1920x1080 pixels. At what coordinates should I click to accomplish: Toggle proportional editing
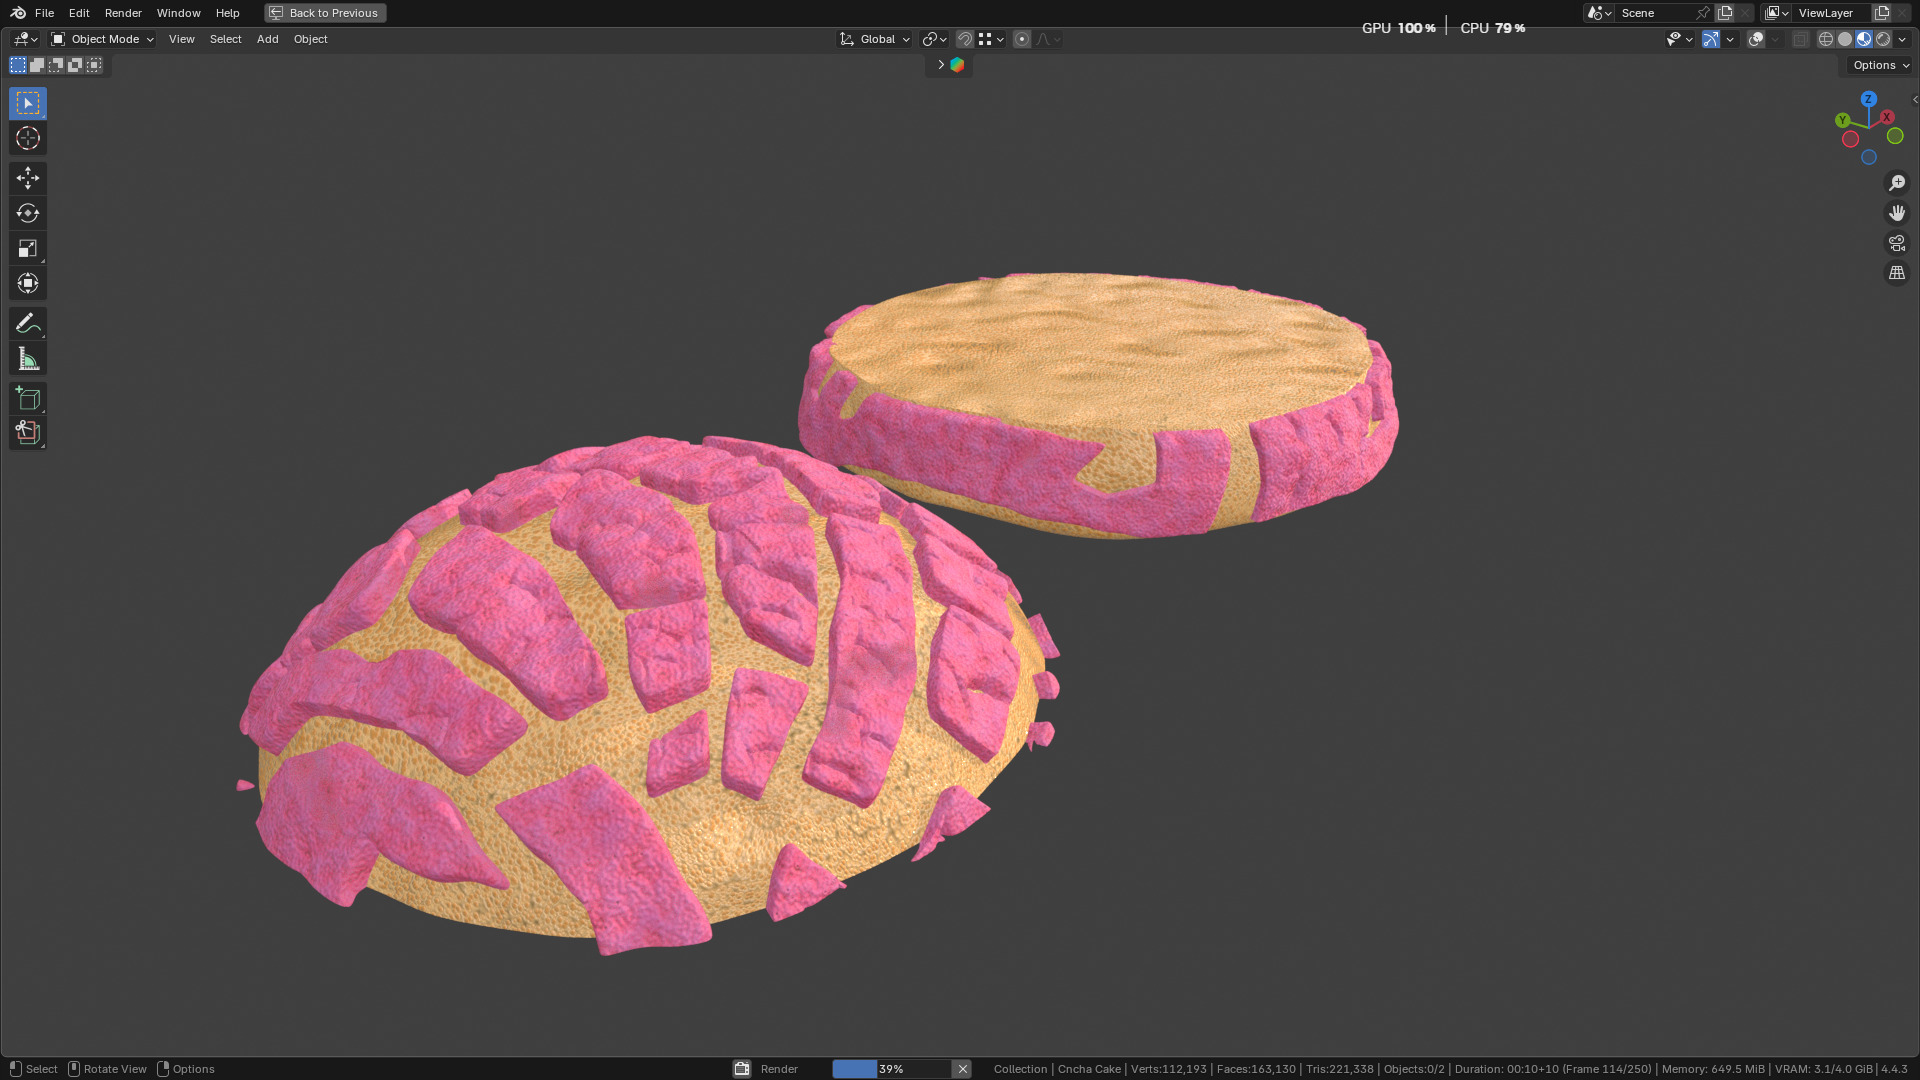click(1022, 39)
